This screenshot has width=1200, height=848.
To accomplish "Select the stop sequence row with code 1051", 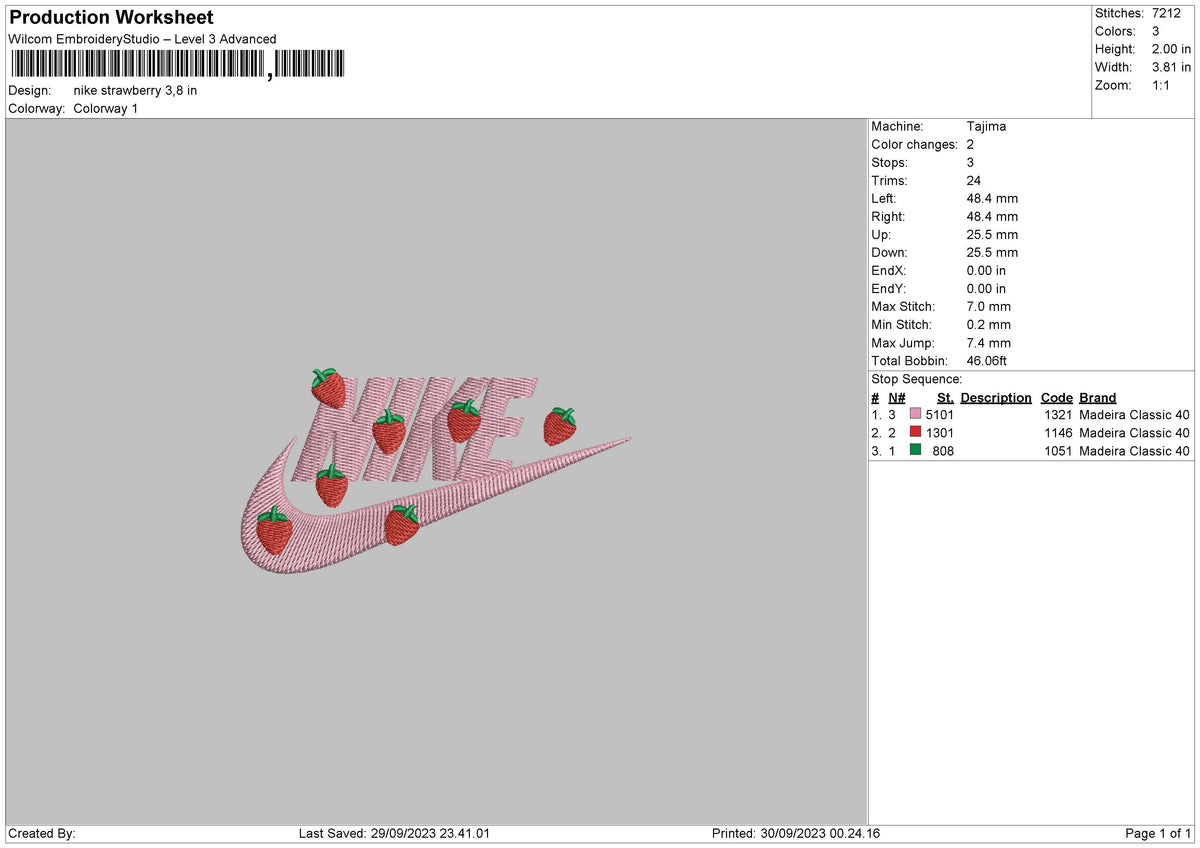I will (1031, 451).
